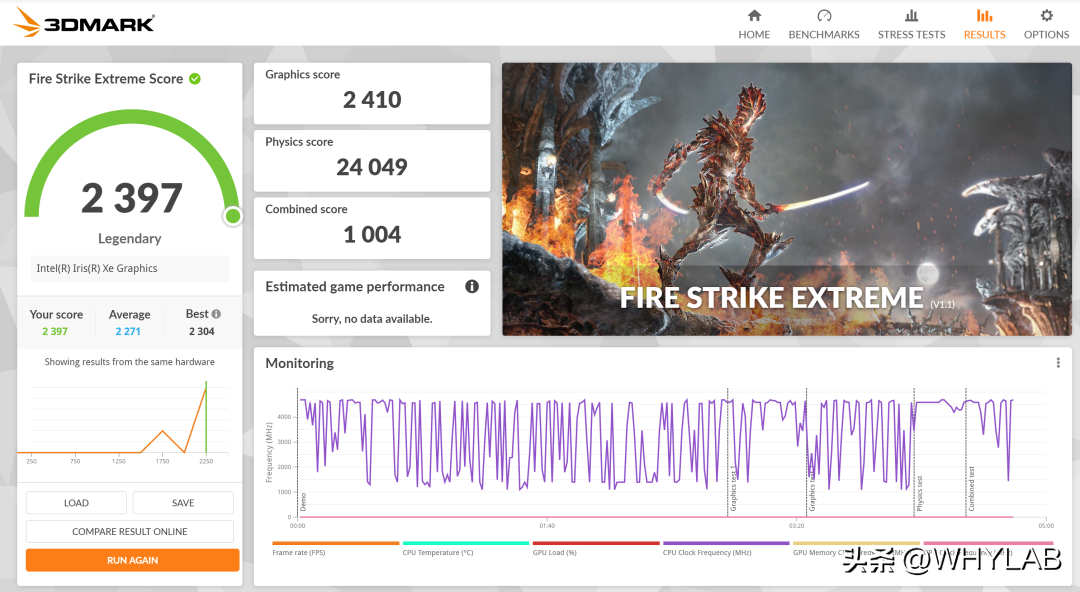1080x592 pixels.
Task: Click the Average score 2 271
Action: click(128, 331)
